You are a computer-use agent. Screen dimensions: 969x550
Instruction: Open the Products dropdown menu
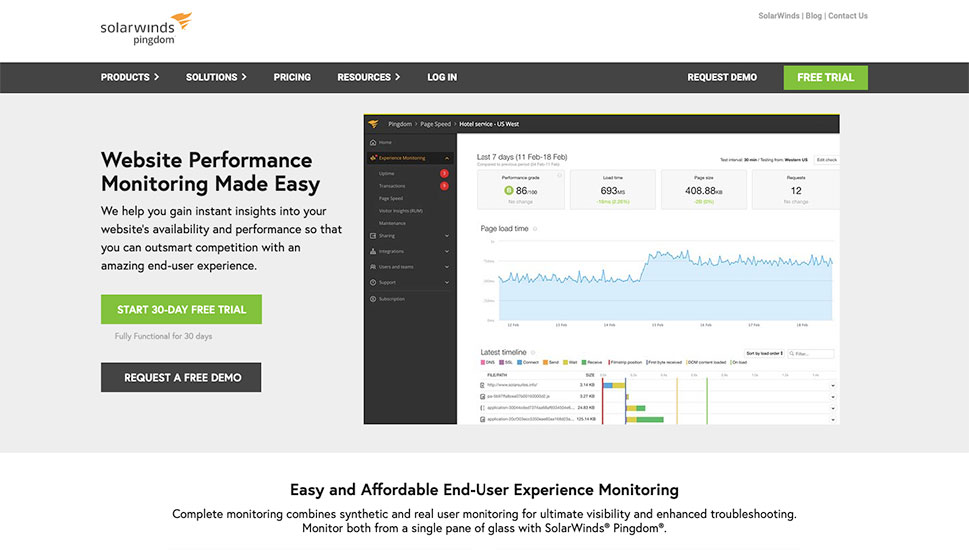(x=130, y=77)
